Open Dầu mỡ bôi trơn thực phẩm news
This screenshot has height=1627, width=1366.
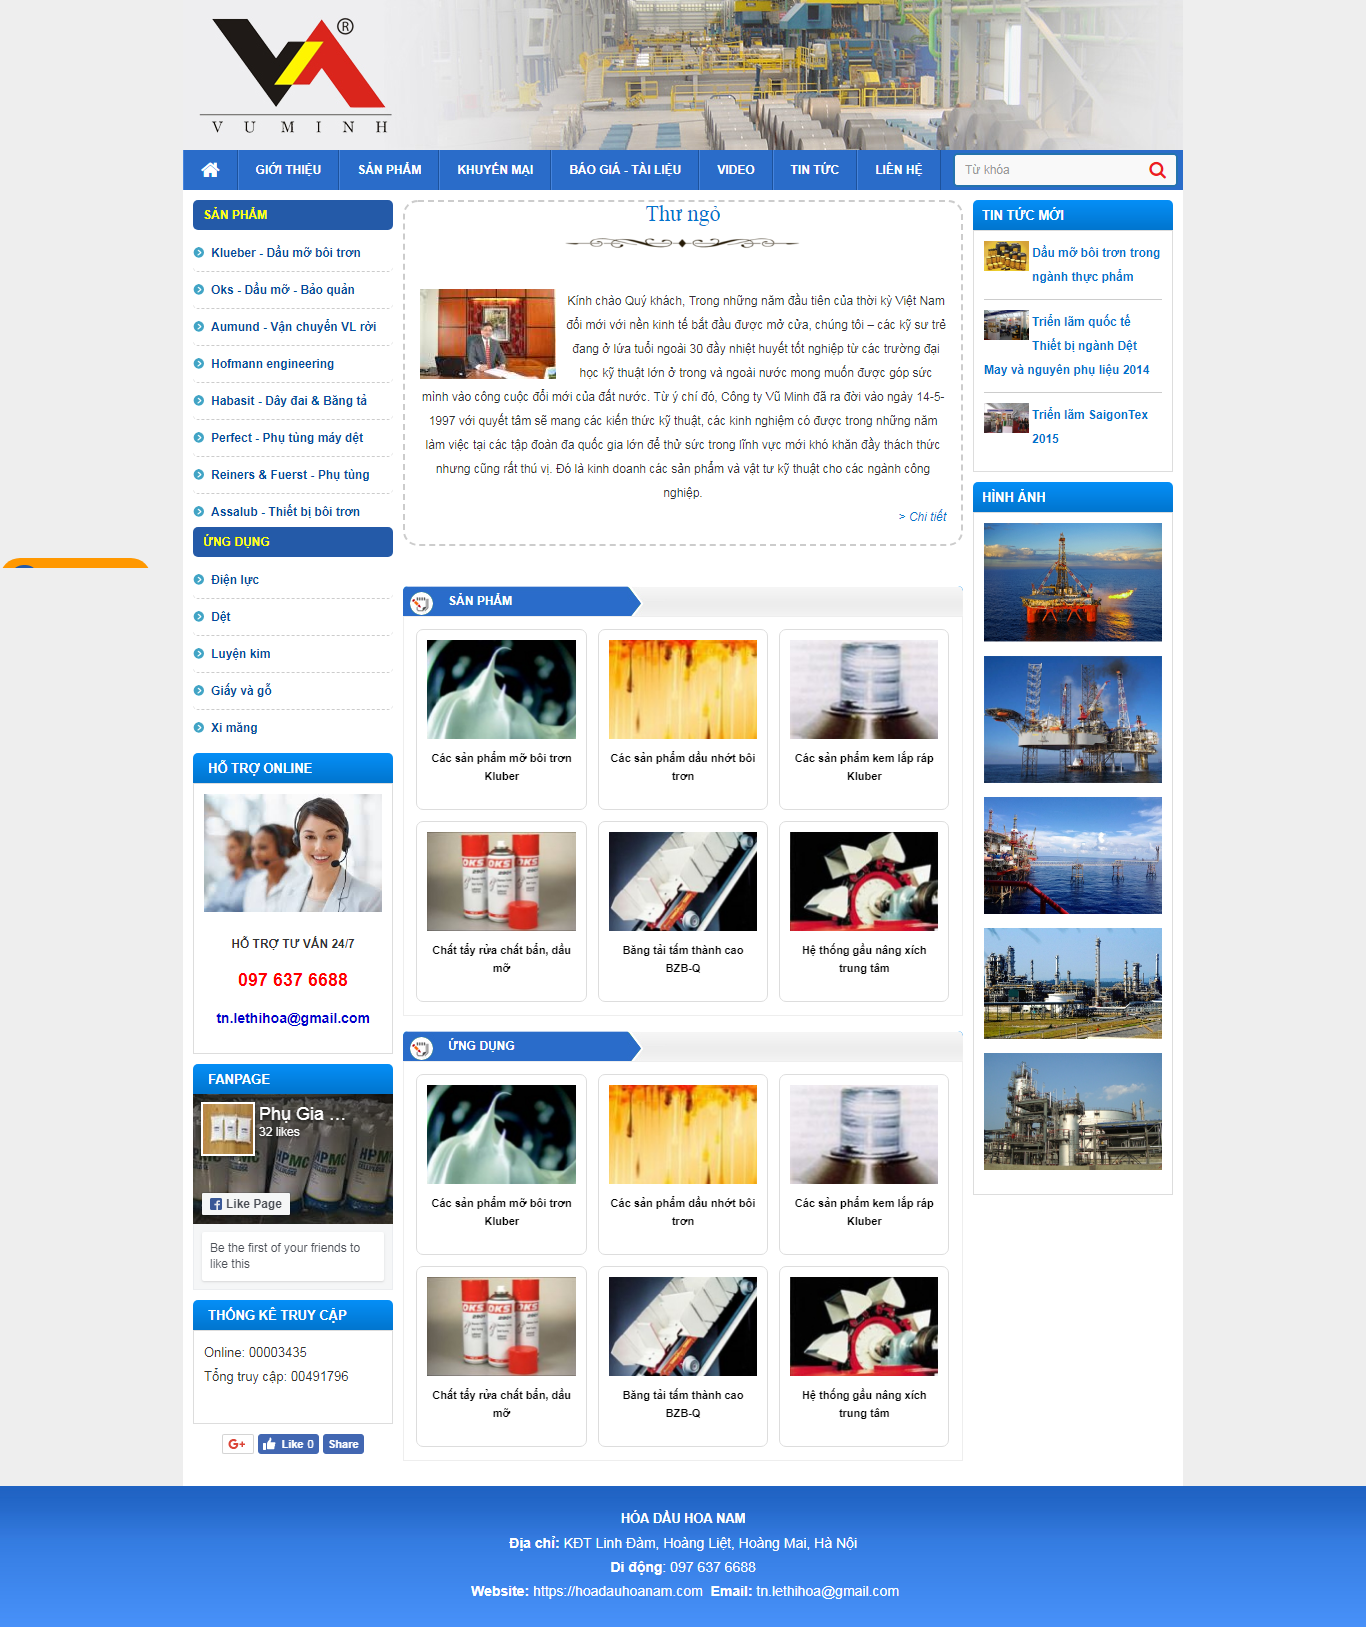[1096, 265]
